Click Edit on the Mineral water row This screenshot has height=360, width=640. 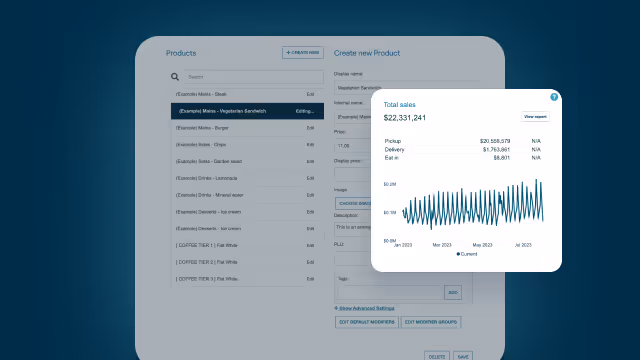310,195
